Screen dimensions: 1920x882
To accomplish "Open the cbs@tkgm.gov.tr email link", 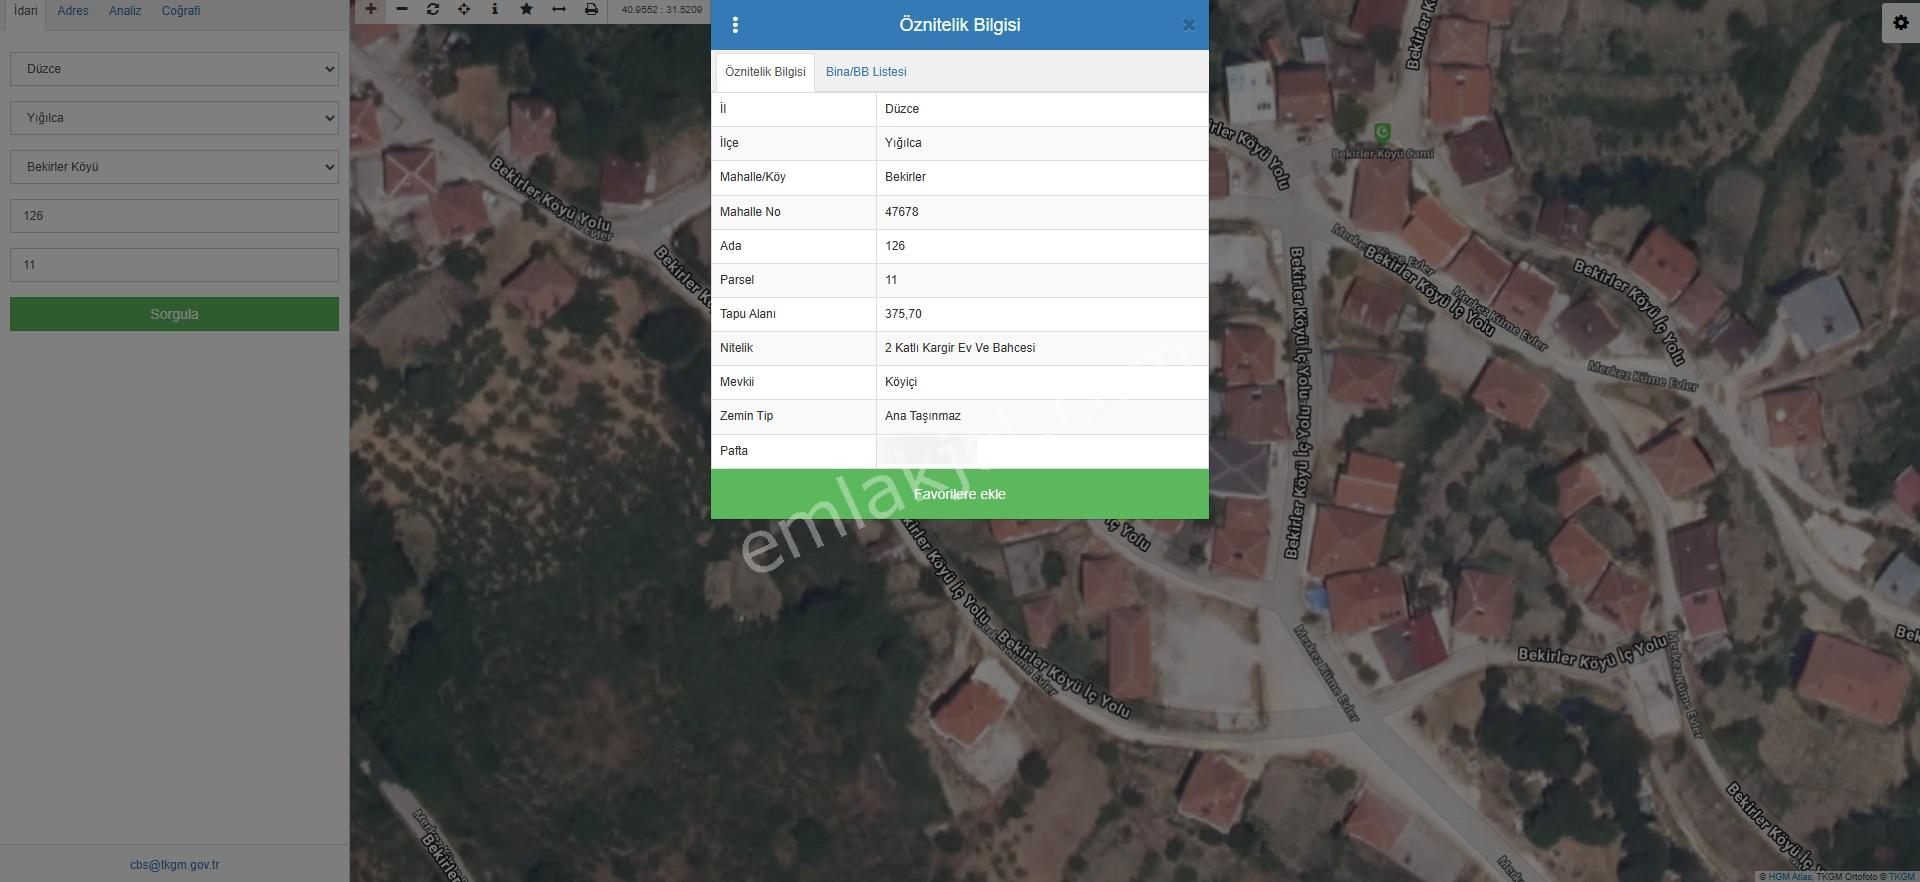I will [175, 865].
